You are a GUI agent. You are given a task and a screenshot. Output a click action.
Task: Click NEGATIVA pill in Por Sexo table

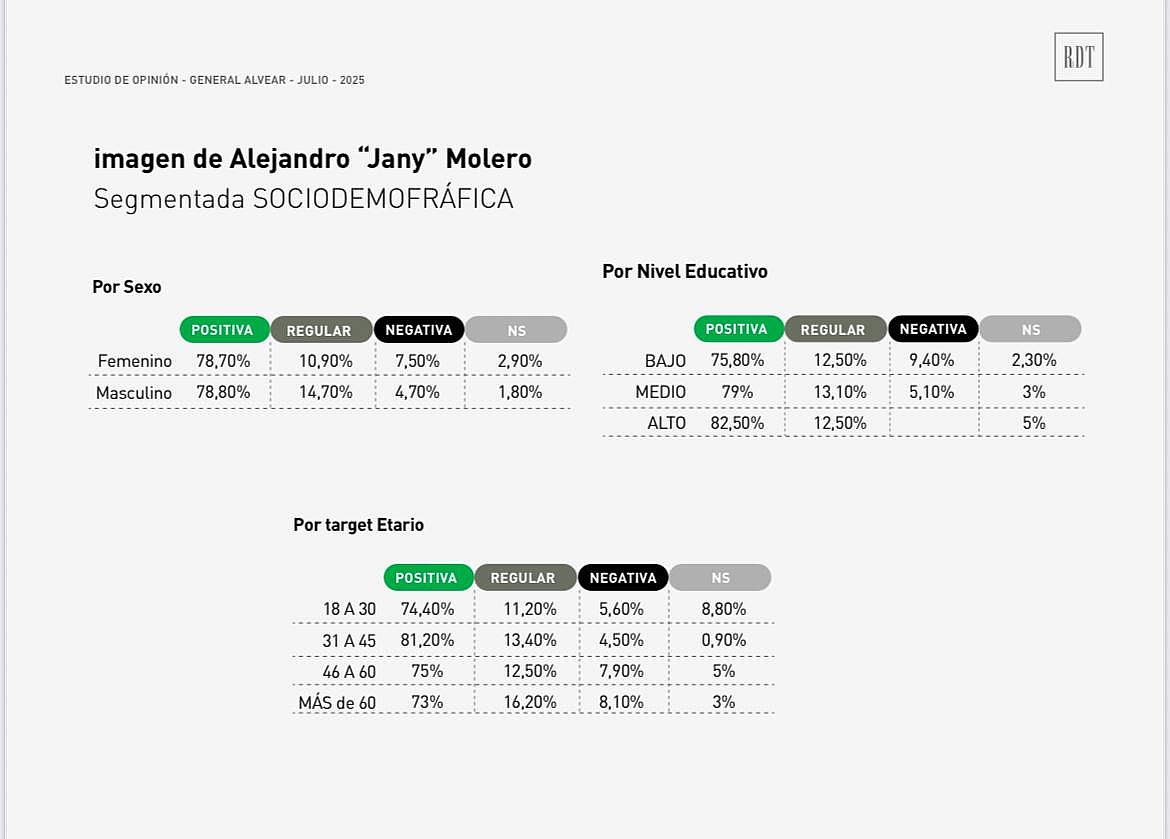click(419, 330)
